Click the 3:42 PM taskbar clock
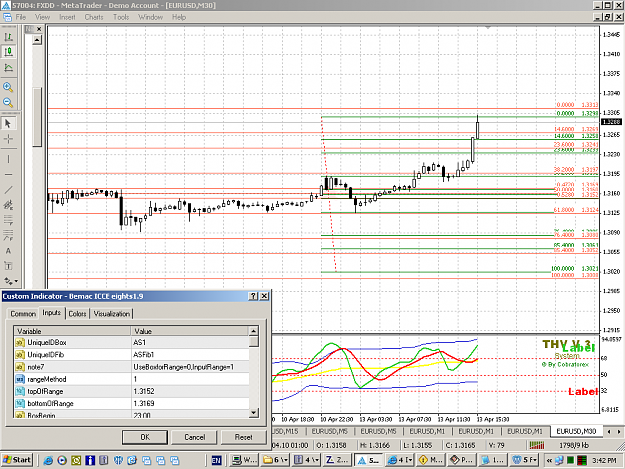The width and height of the screenshot is (625, 469). point(604,461)
